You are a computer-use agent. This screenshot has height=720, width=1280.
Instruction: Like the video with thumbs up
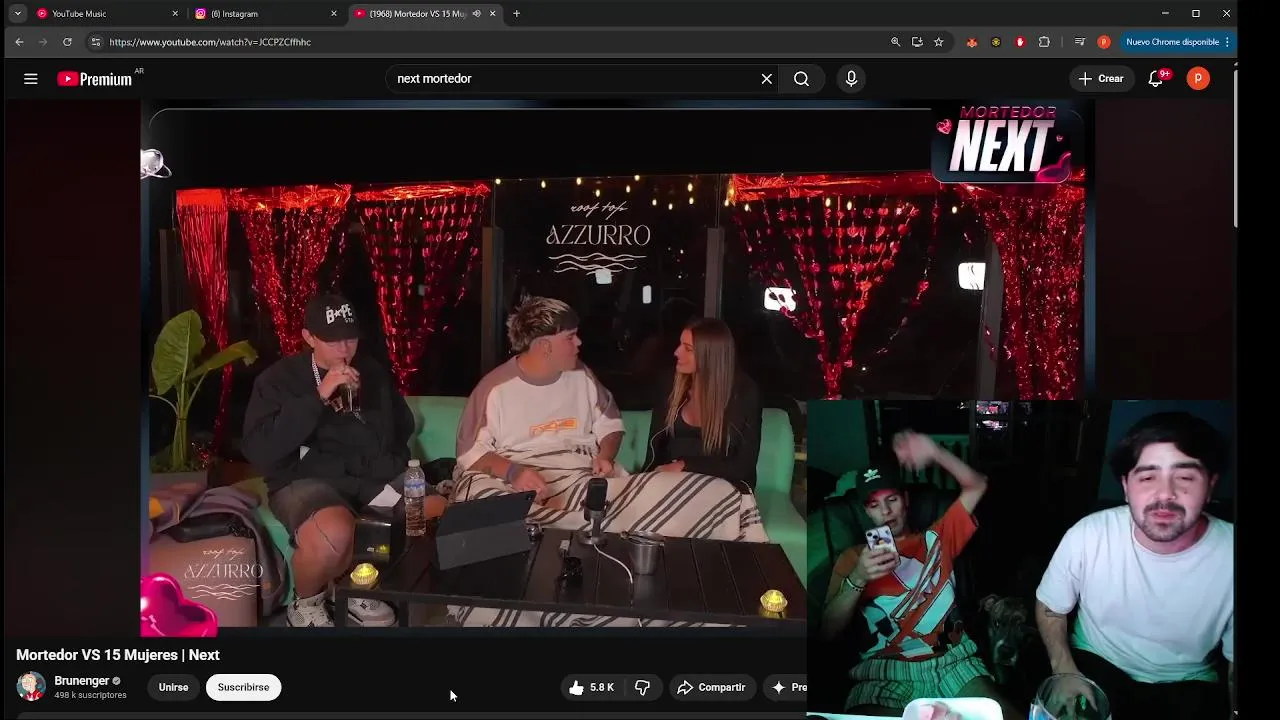point(591,687)
